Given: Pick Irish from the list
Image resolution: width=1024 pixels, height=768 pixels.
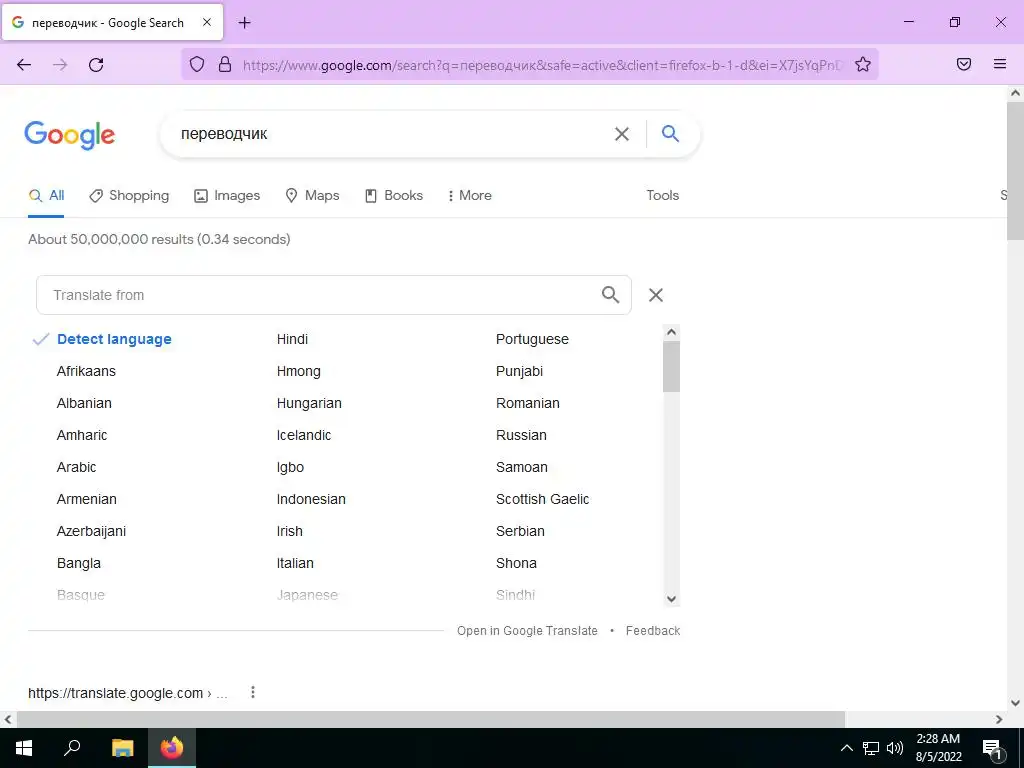Looking at the screenshot, I should coord(289,531).
